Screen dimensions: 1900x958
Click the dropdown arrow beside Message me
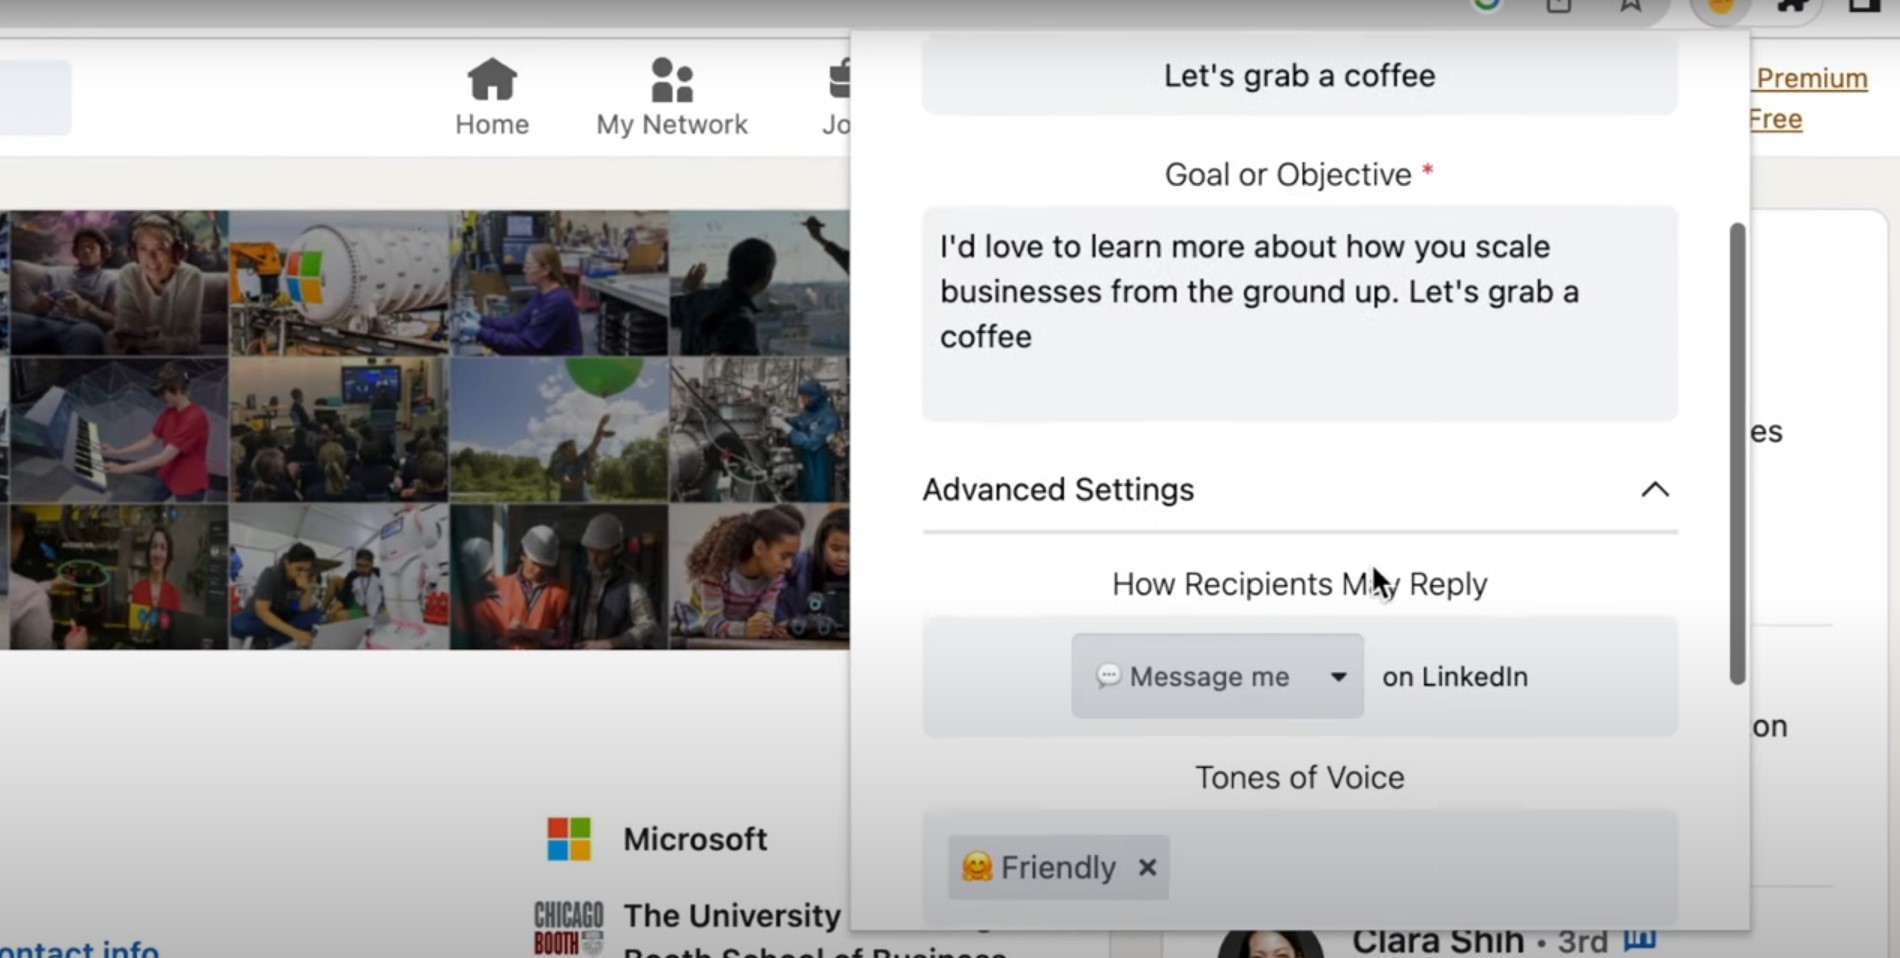click(x=1338, y=677)
